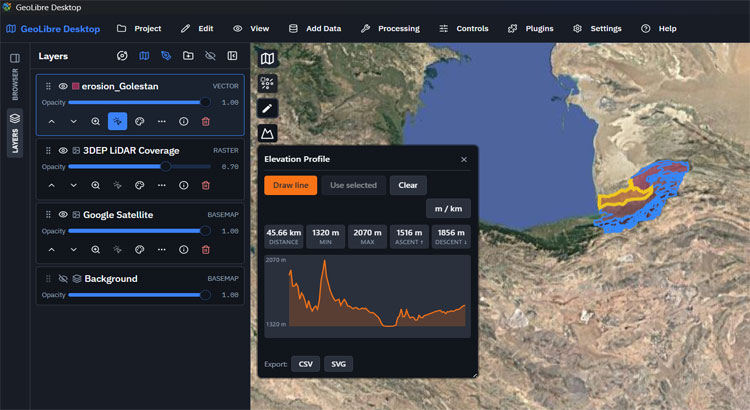The image size is (750, 410).
Task: Add a new layer group folder
Action: point(188,56)
